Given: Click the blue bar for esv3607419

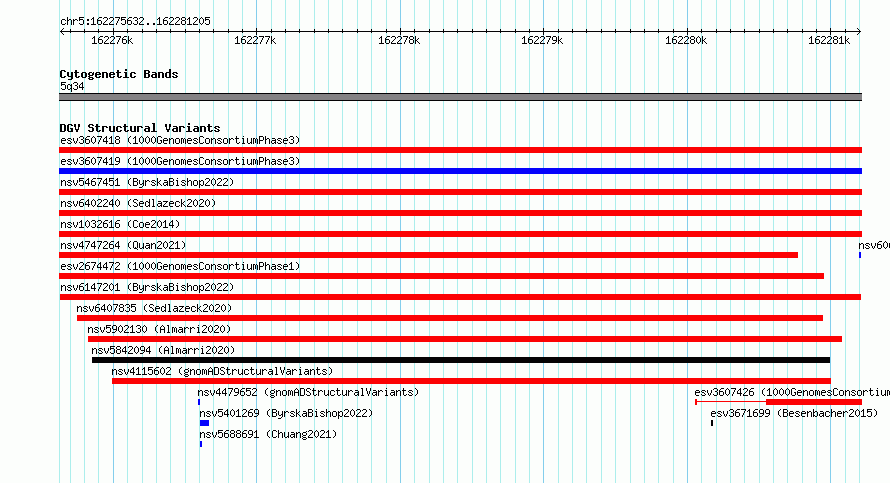Looking at the screenshot, I should click(x=460, y=171).
